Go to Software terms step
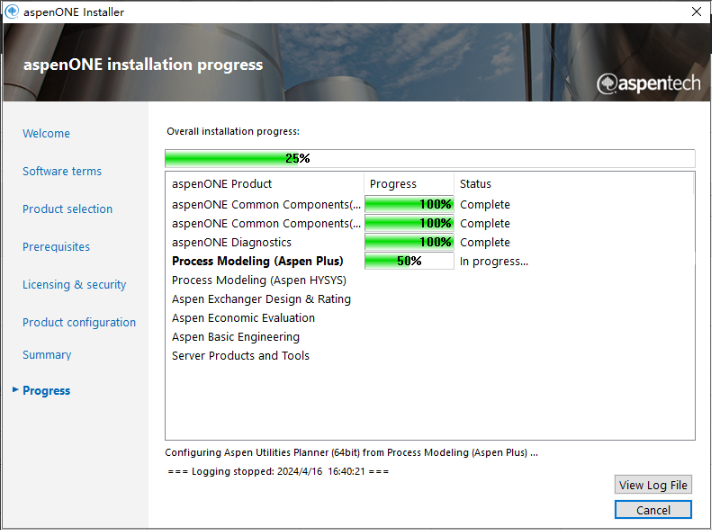 pyautogui.click(x=62, y=171)
